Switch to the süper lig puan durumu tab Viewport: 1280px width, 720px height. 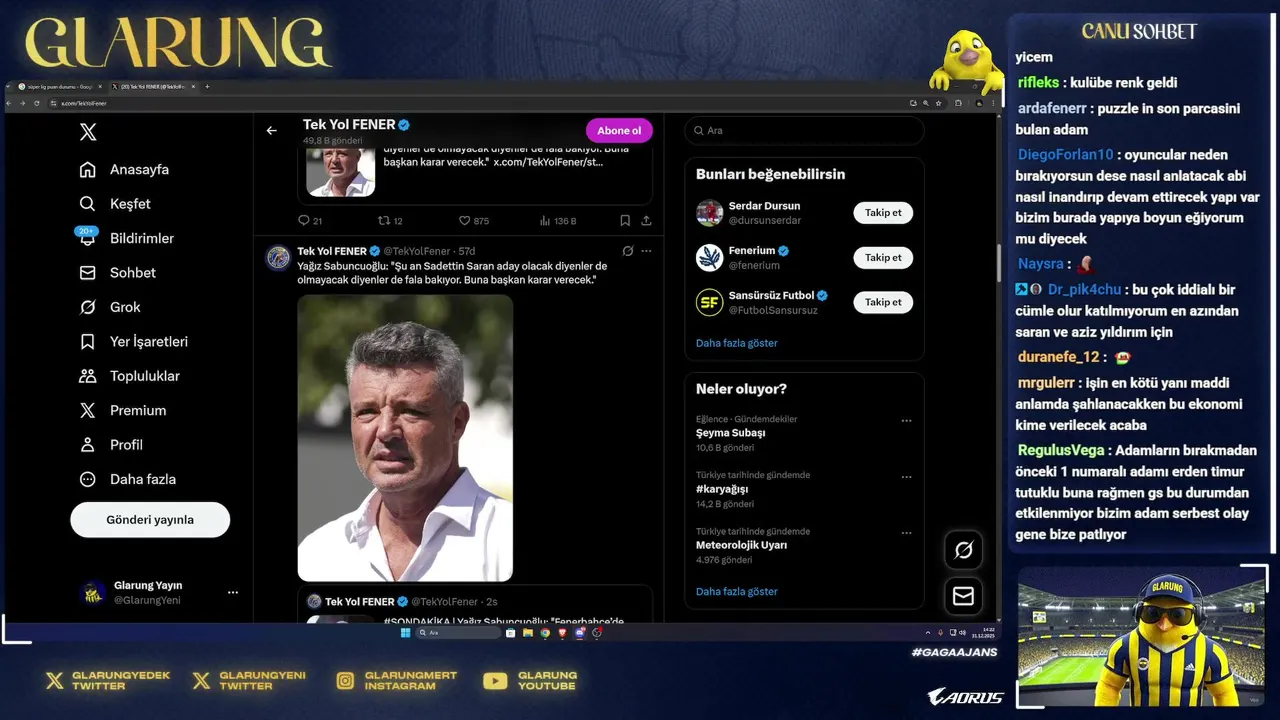(59, 87)
